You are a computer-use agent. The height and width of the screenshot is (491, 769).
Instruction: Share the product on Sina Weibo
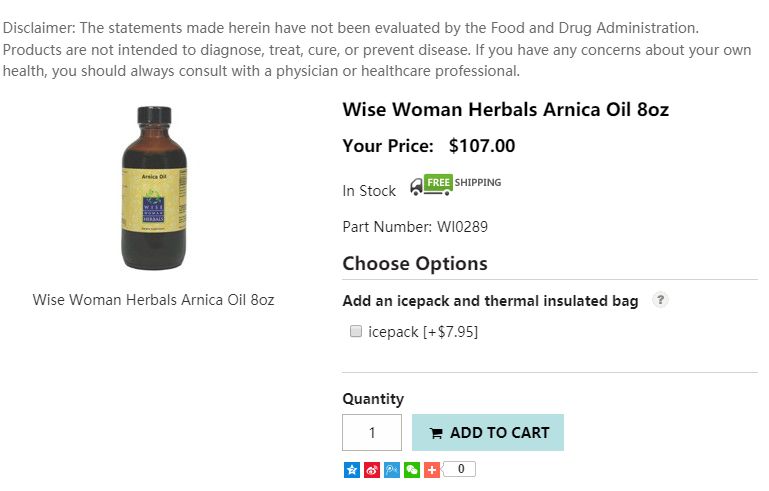371,469
